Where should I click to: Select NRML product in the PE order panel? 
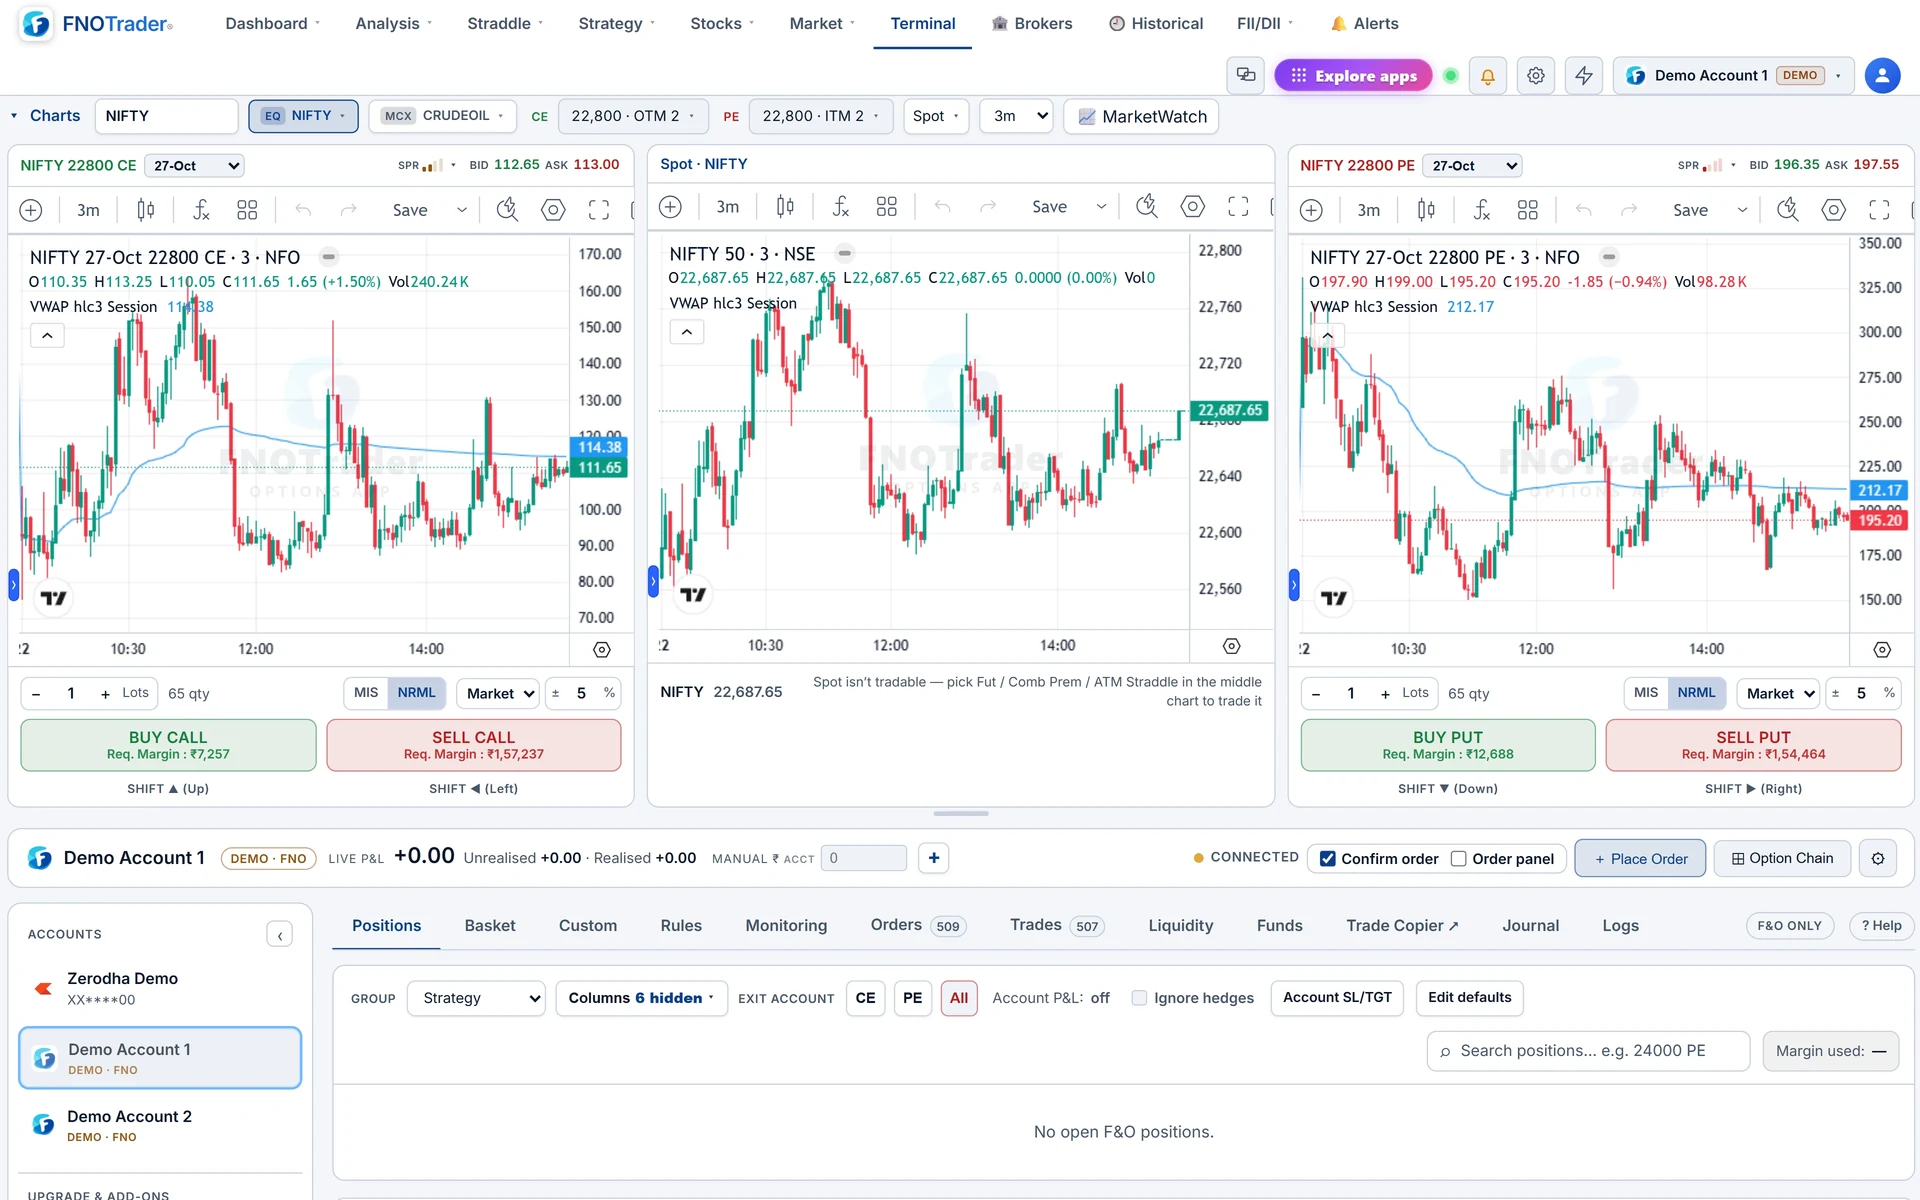tap(1696, 693)
